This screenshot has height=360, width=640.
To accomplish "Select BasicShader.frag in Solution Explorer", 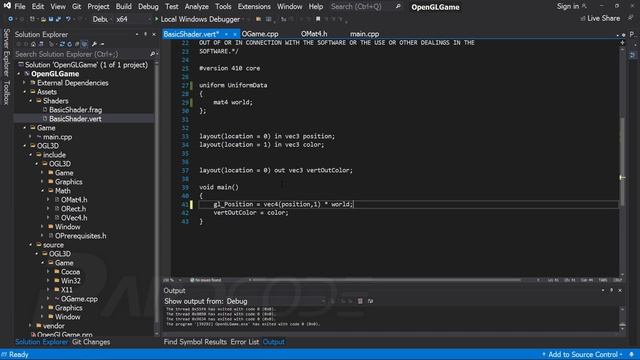I will click(76, 110).
